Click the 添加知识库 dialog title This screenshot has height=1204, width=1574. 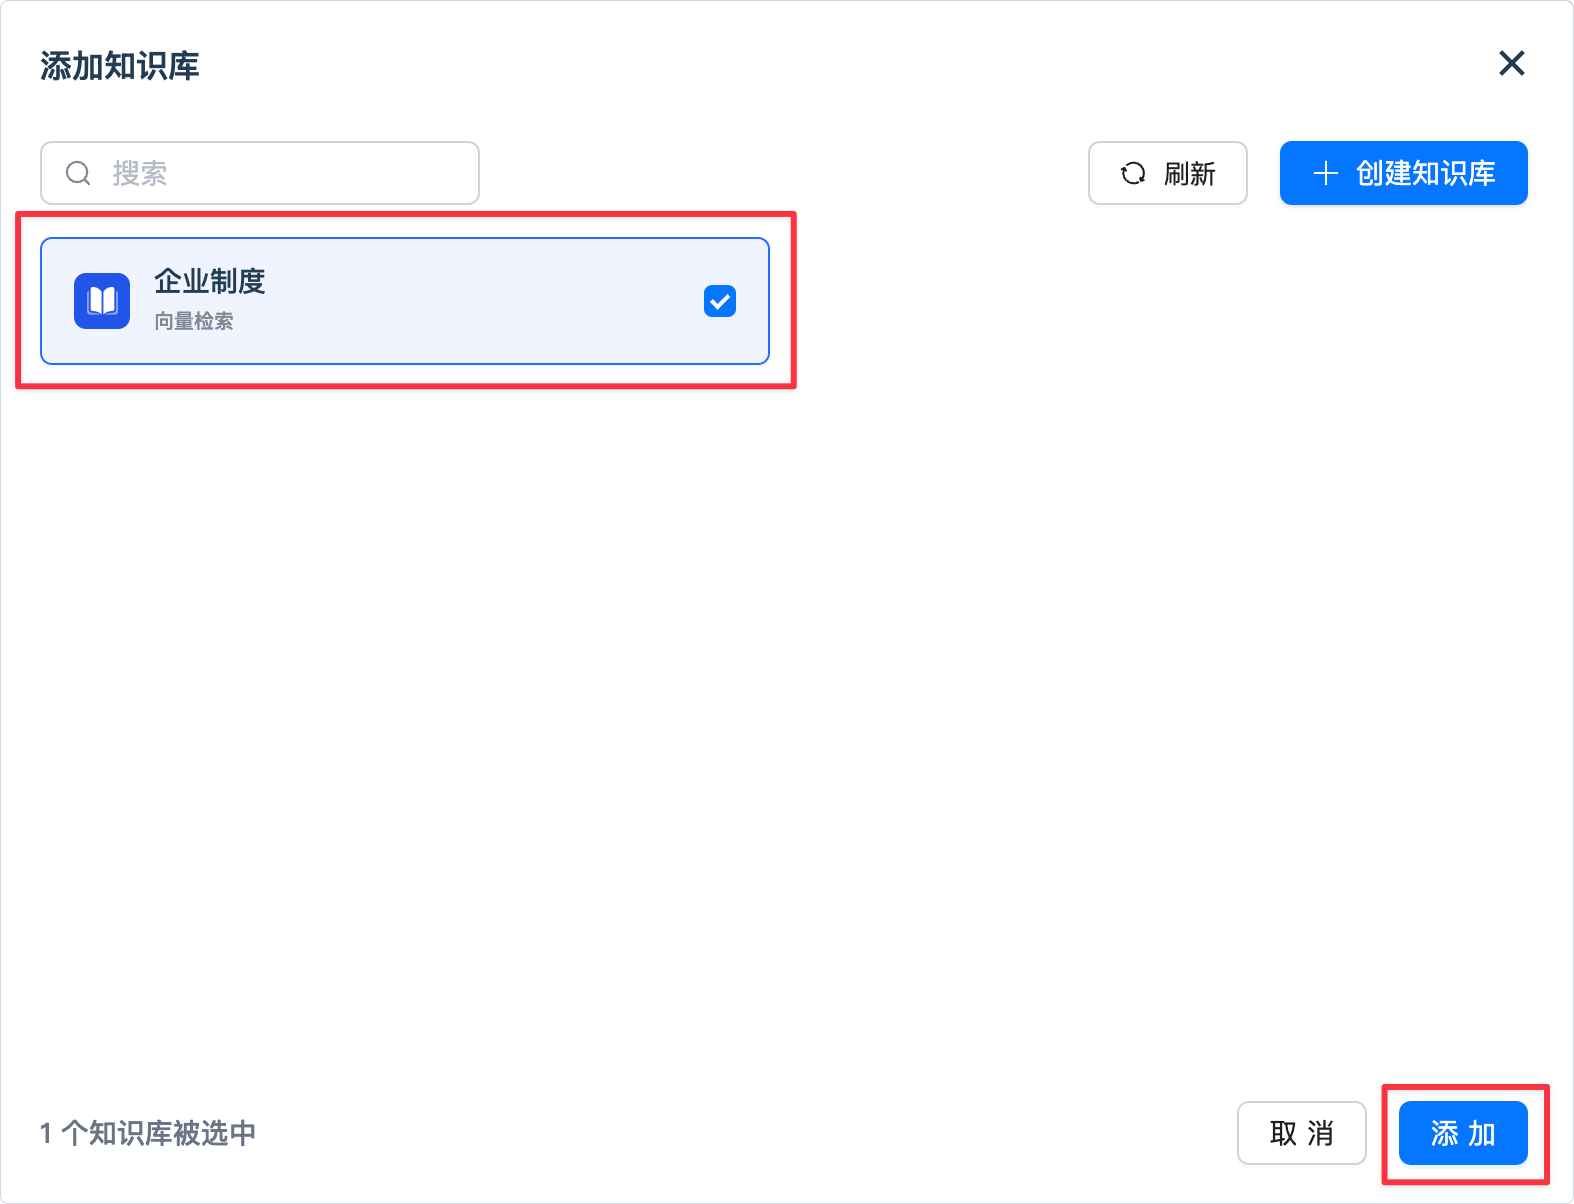click(120, 66)
